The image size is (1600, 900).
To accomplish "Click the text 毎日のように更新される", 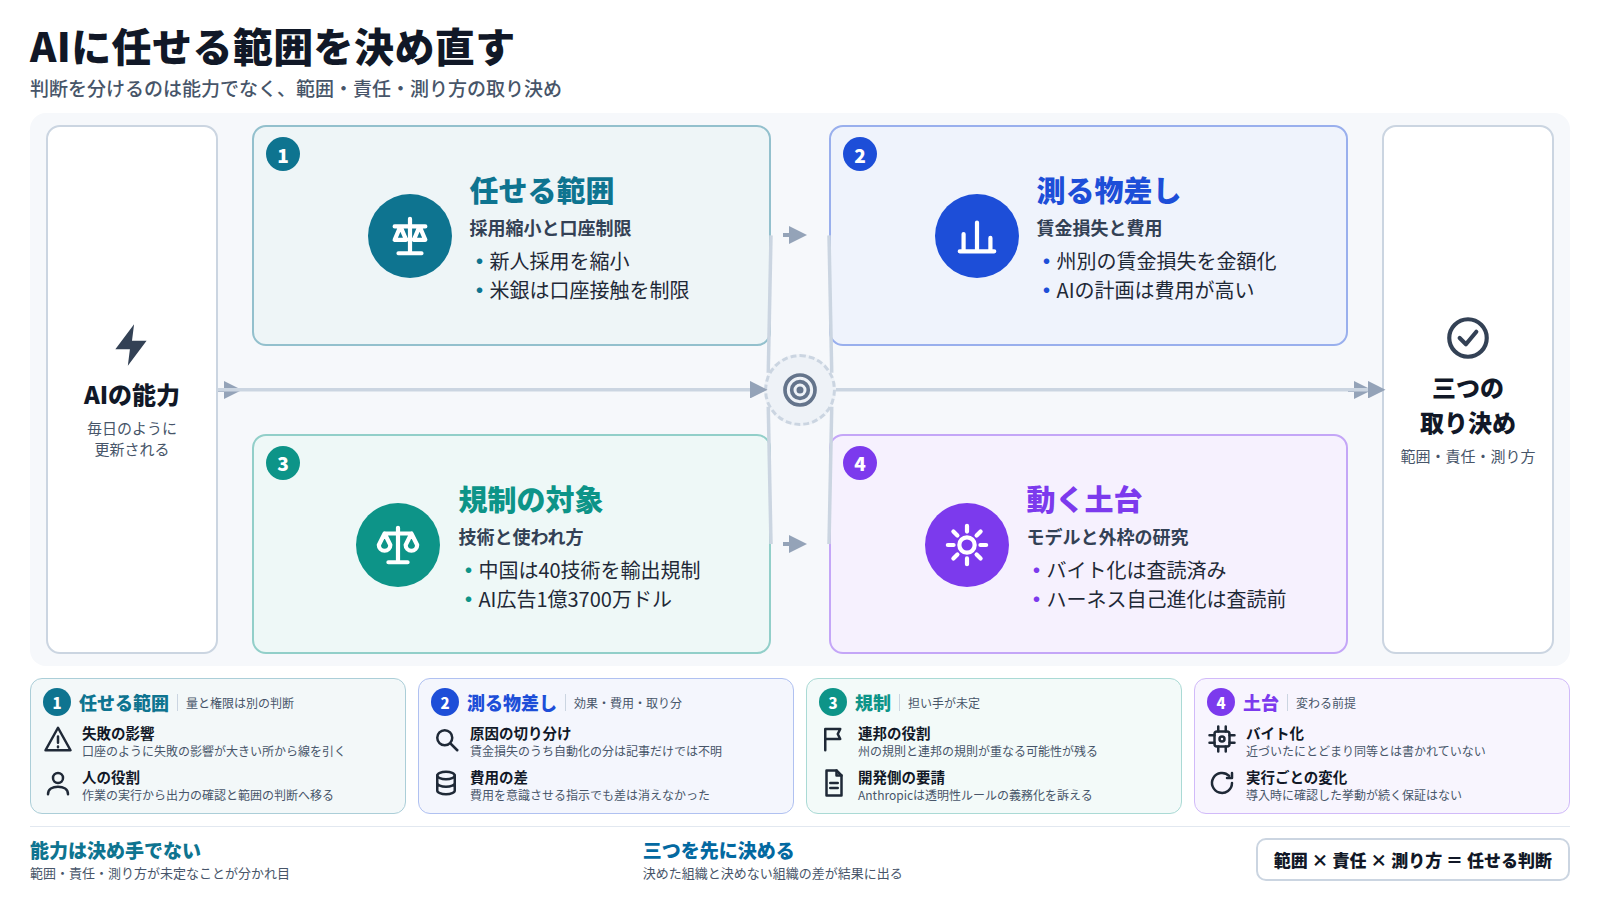I will pyautogui.click(x=131, y=439).
